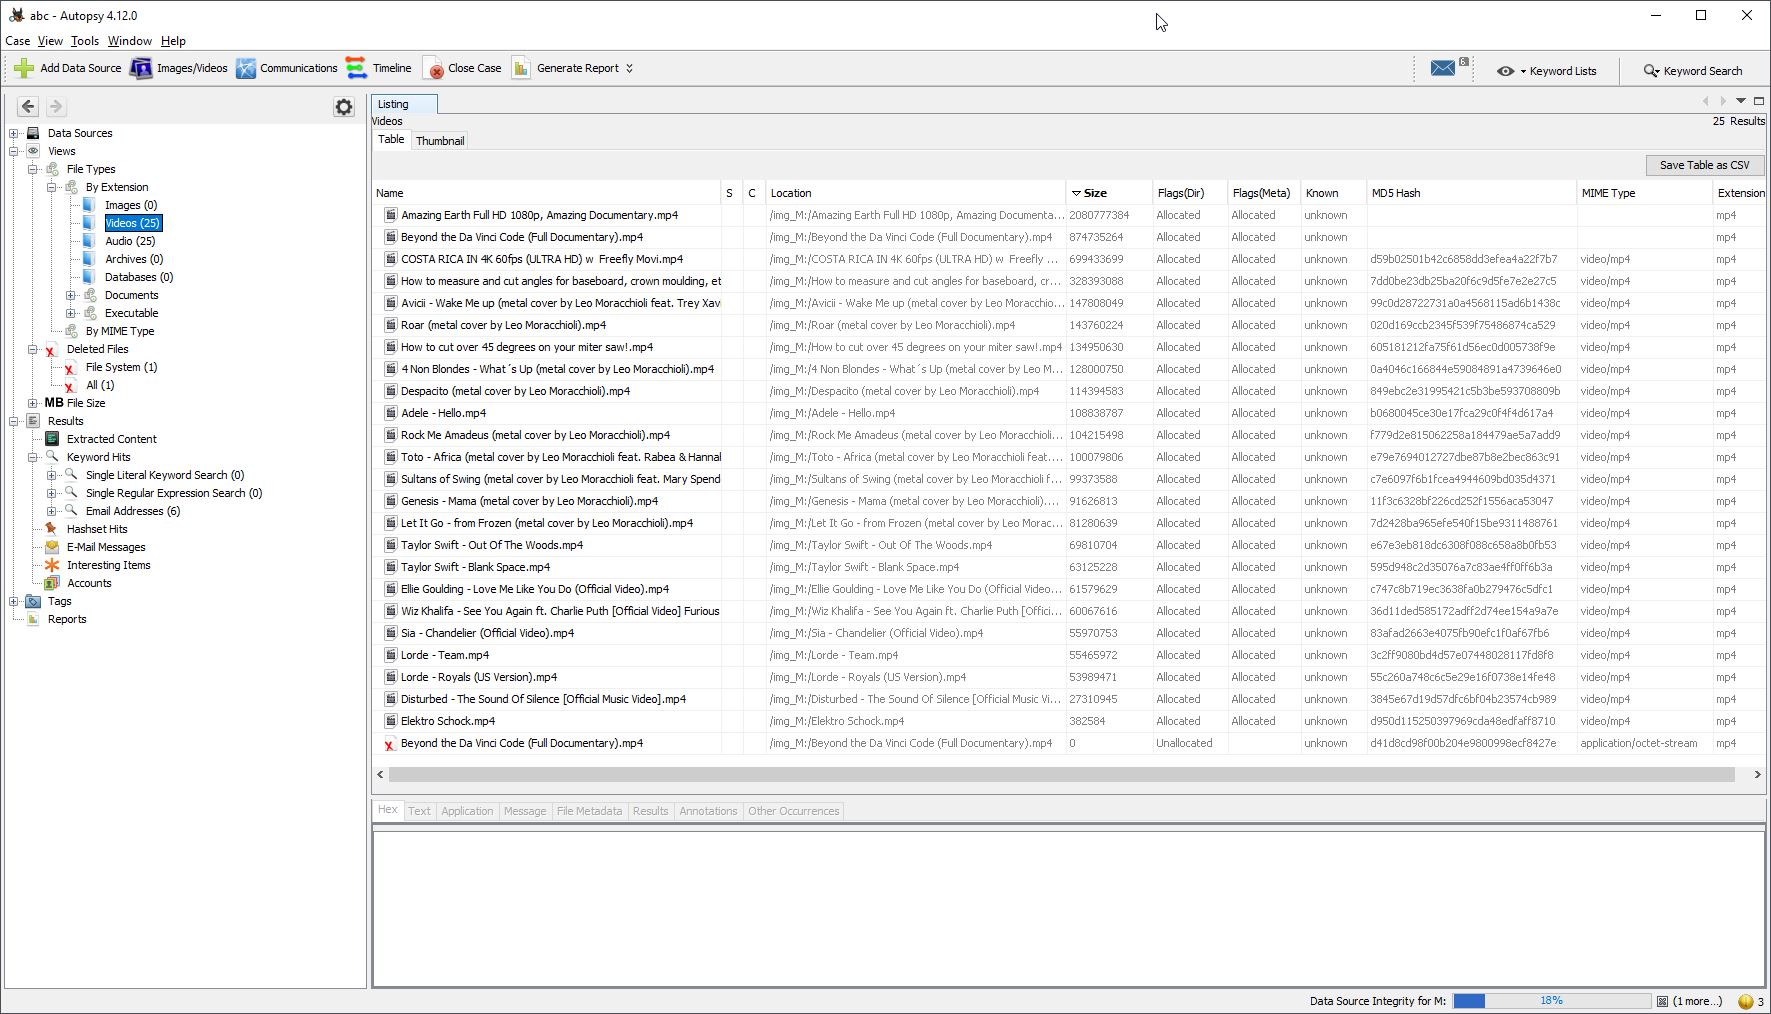The height and width of the screenshot is (1014, 1771).
Task: Open the Timeline tool icon
Action: 356,68
